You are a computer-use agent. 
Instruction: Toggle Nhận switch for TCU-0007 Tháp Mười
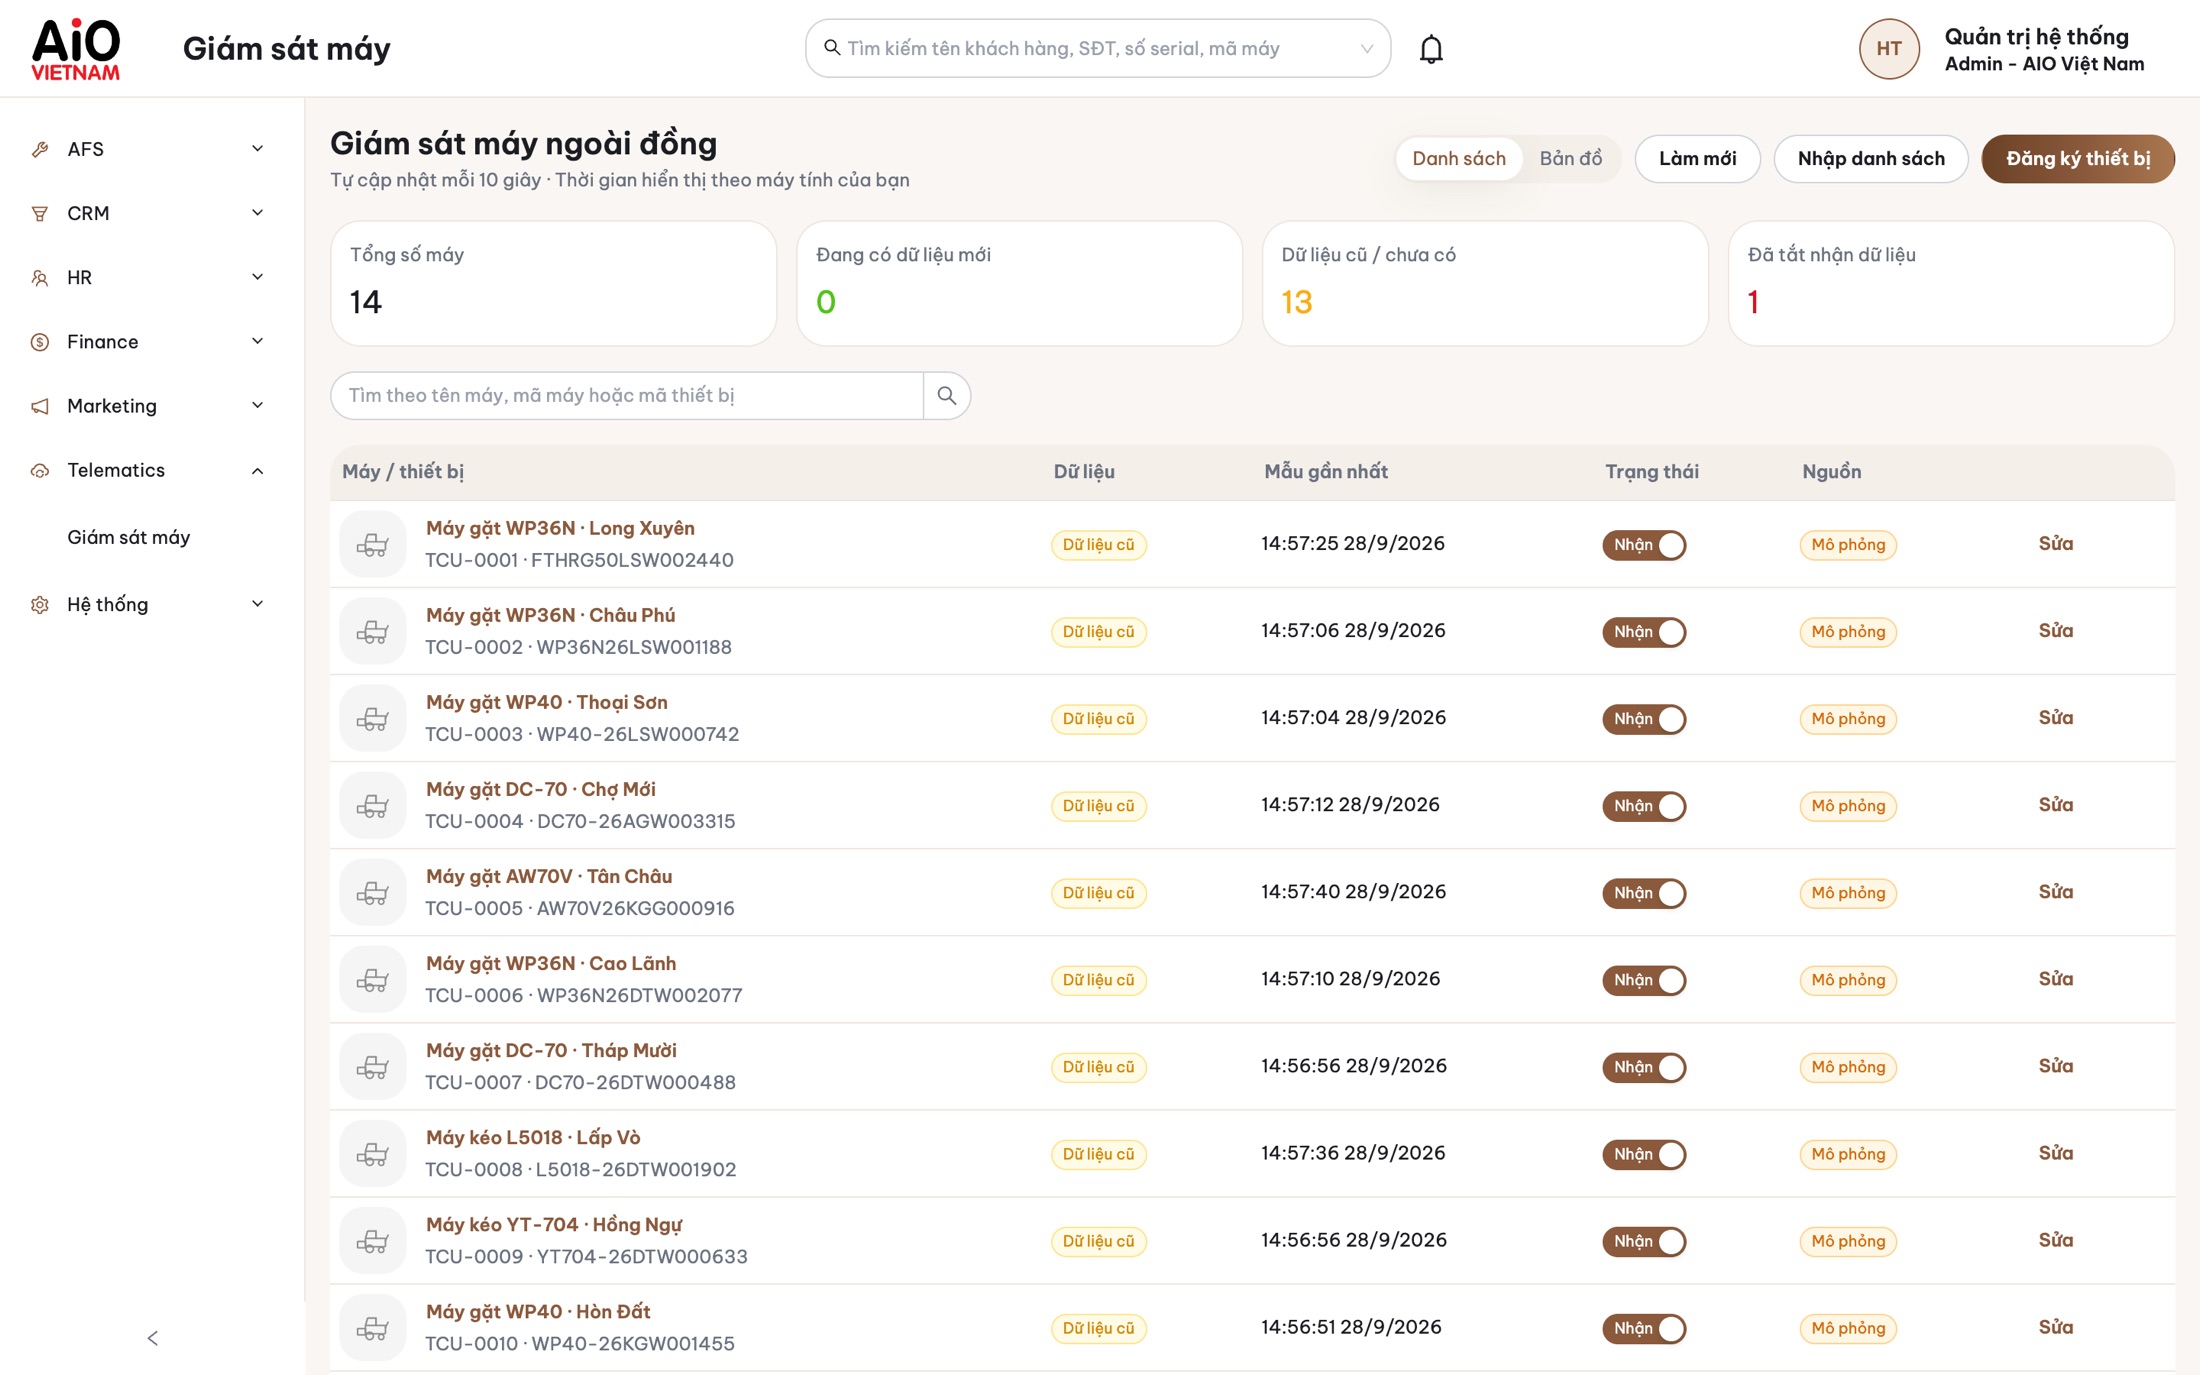pos(1644,1067)
